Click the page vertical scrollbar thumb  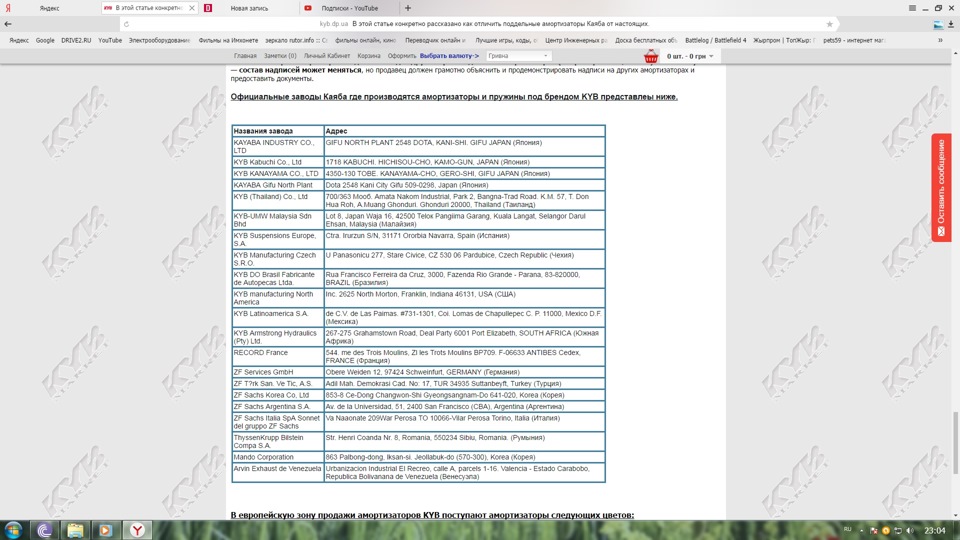point(955,442)
